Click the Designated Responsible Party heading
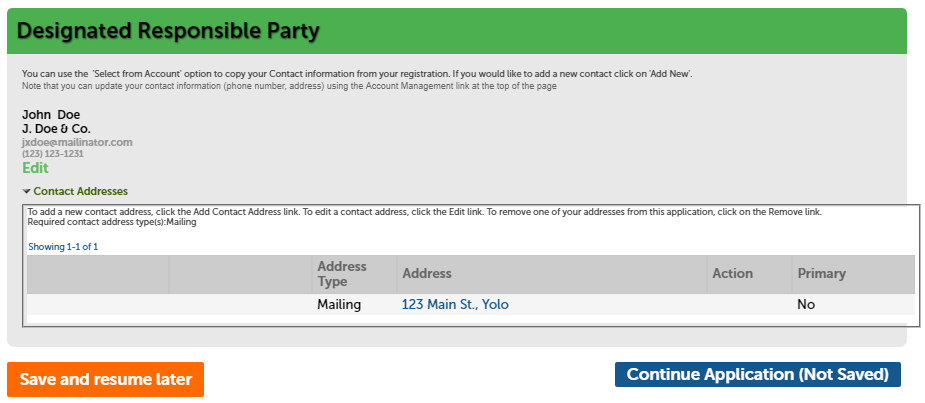Screen dimensions: 925x403 tap(168, 32)
